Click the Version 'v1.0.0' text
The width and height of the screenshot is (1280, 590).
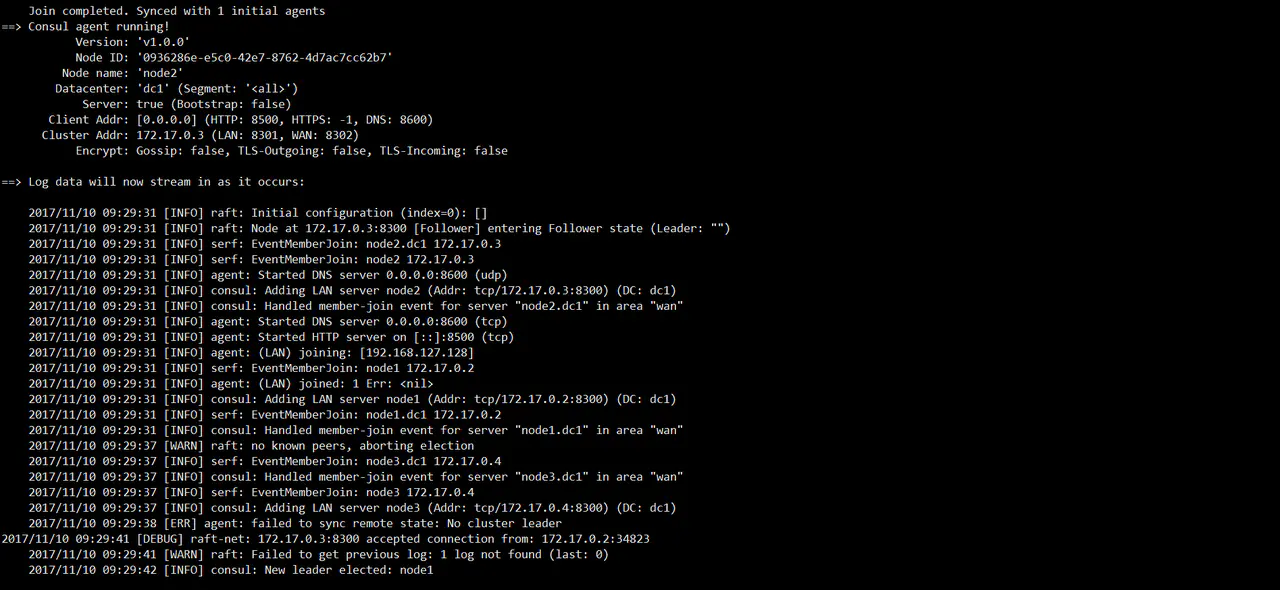pyautogui.click(x=163, y=42)
